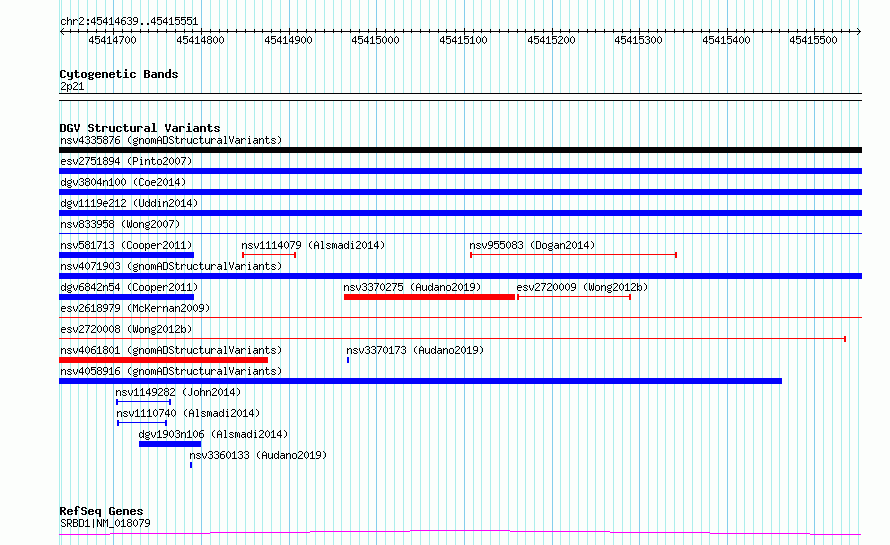Screen dimensions: 890x545
Task: Click the esv2720009 (Wong2012b) label
Action: 582,287
